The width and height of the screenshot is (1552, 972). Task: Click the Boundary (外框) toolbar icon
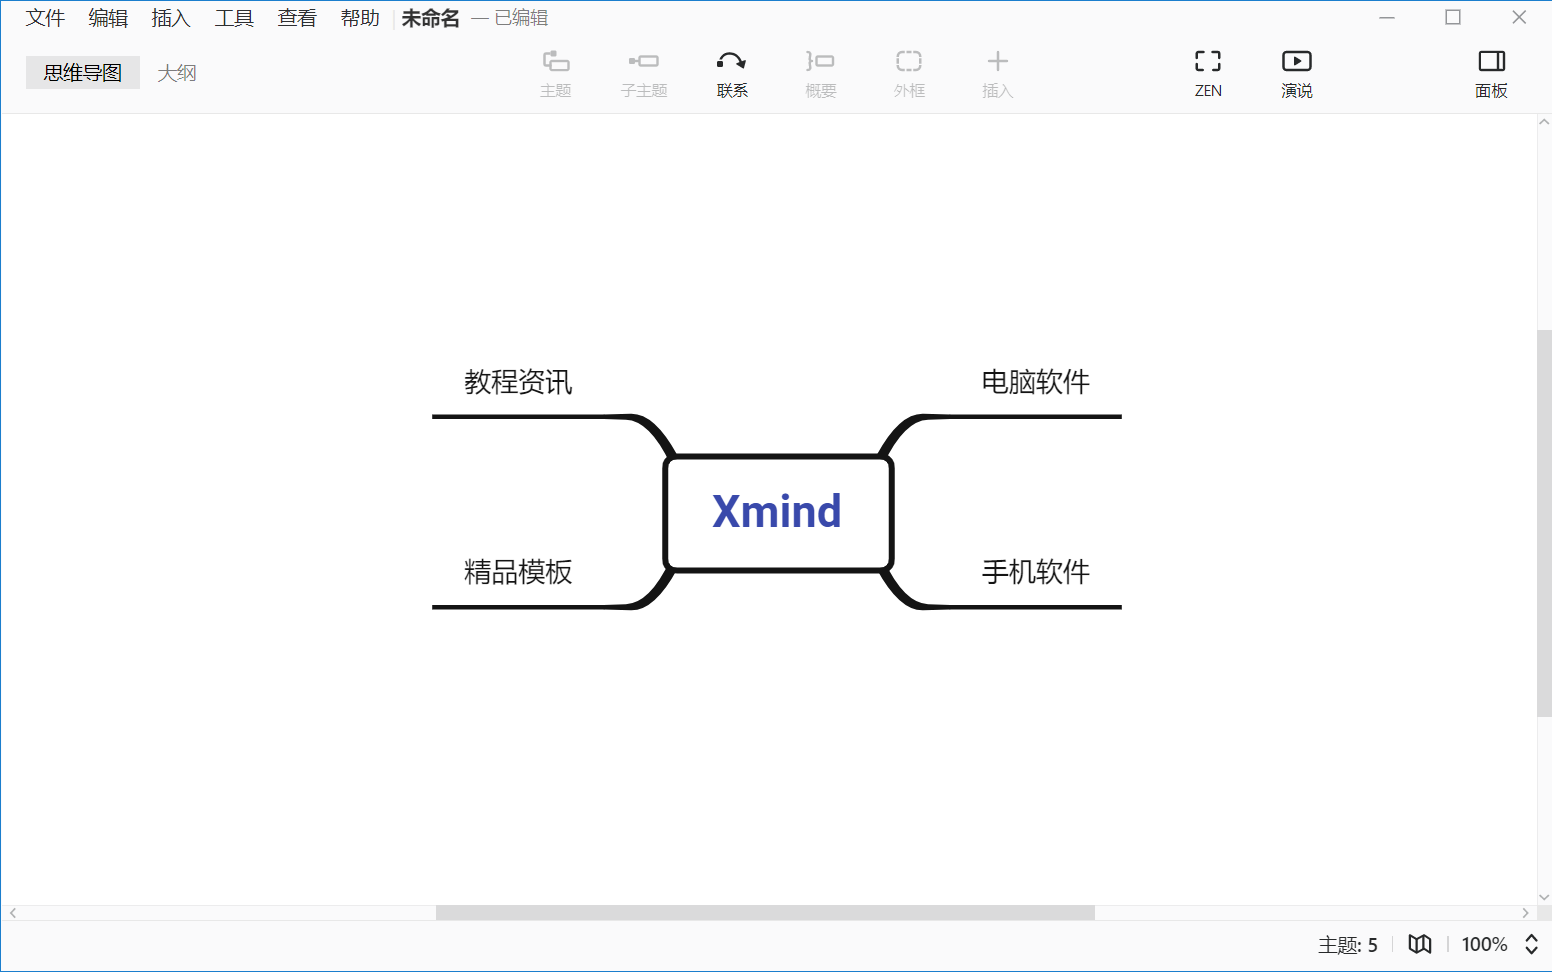point(909,62)
